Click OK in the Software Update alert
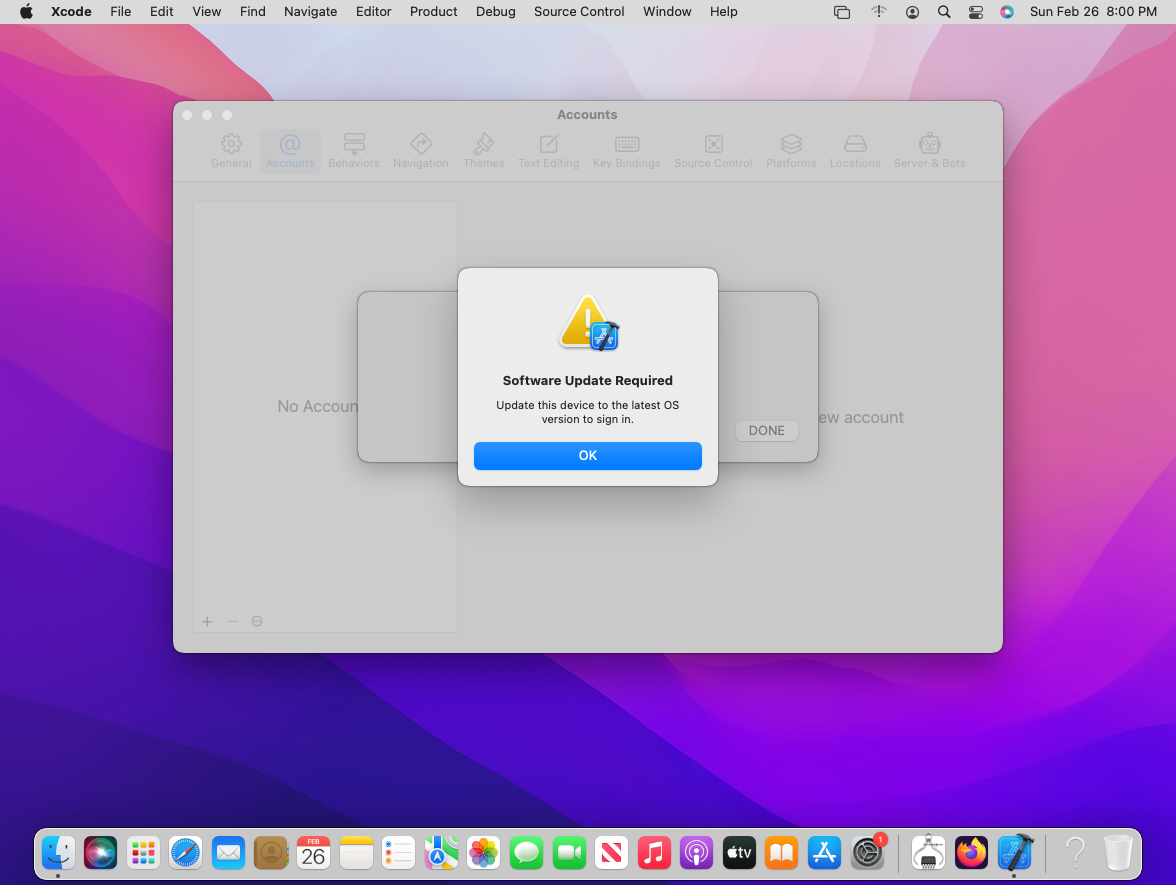The width and height of the screenshot is (1176, 885). (587, 456)
